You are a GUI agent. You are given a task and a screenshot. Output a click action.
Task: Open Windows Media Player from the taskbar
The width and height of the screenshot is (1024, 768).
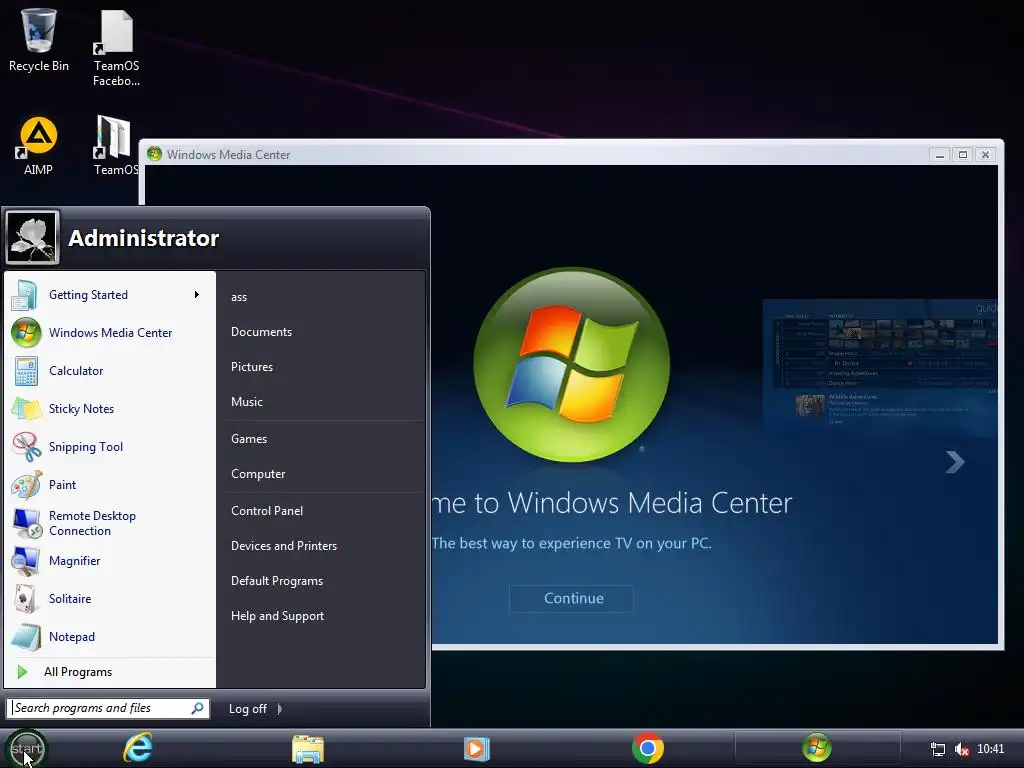click(477, 749)
